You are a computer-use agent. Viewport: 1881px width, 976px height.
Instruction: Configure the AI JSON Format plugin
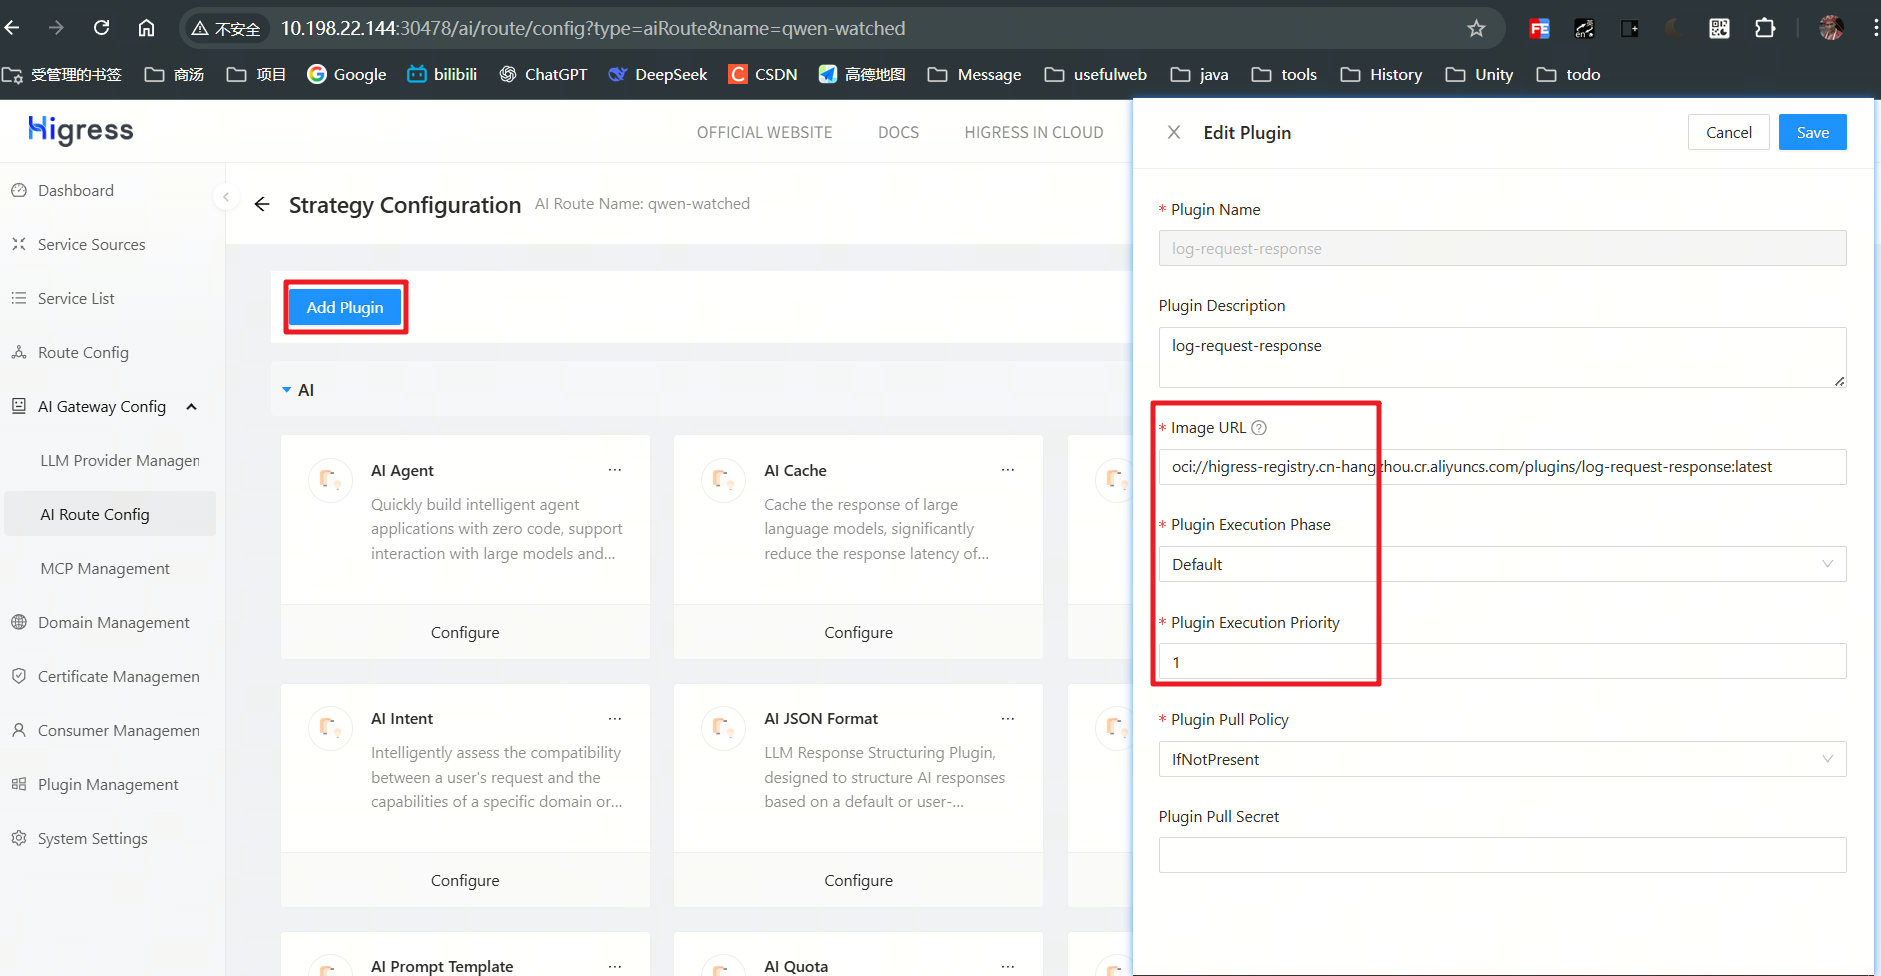coord(858,880)
